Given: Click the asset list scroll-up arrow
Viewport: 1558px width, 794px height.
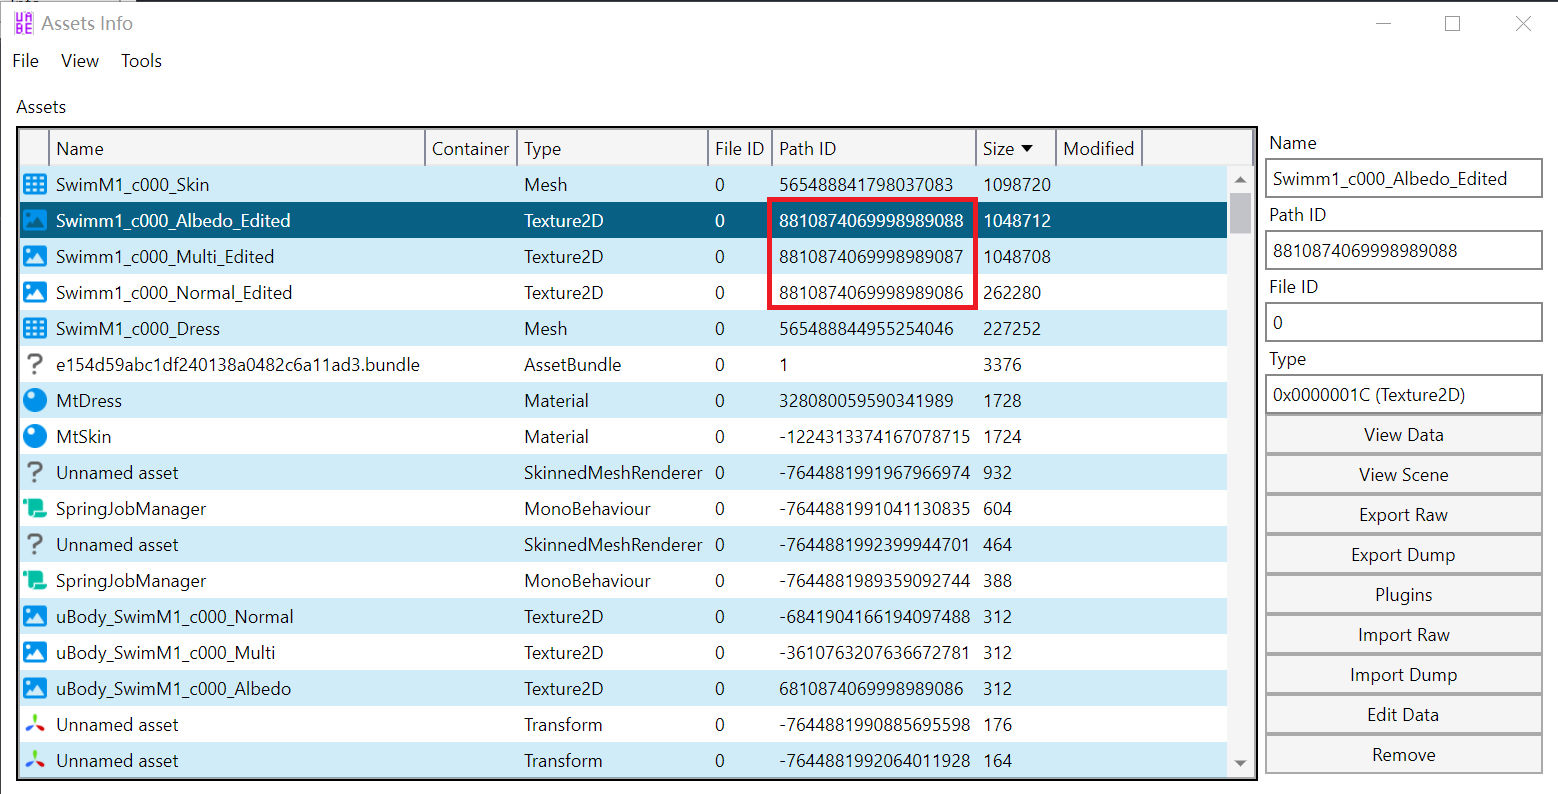Looking at the screenshot, I should coord(1240,180).
